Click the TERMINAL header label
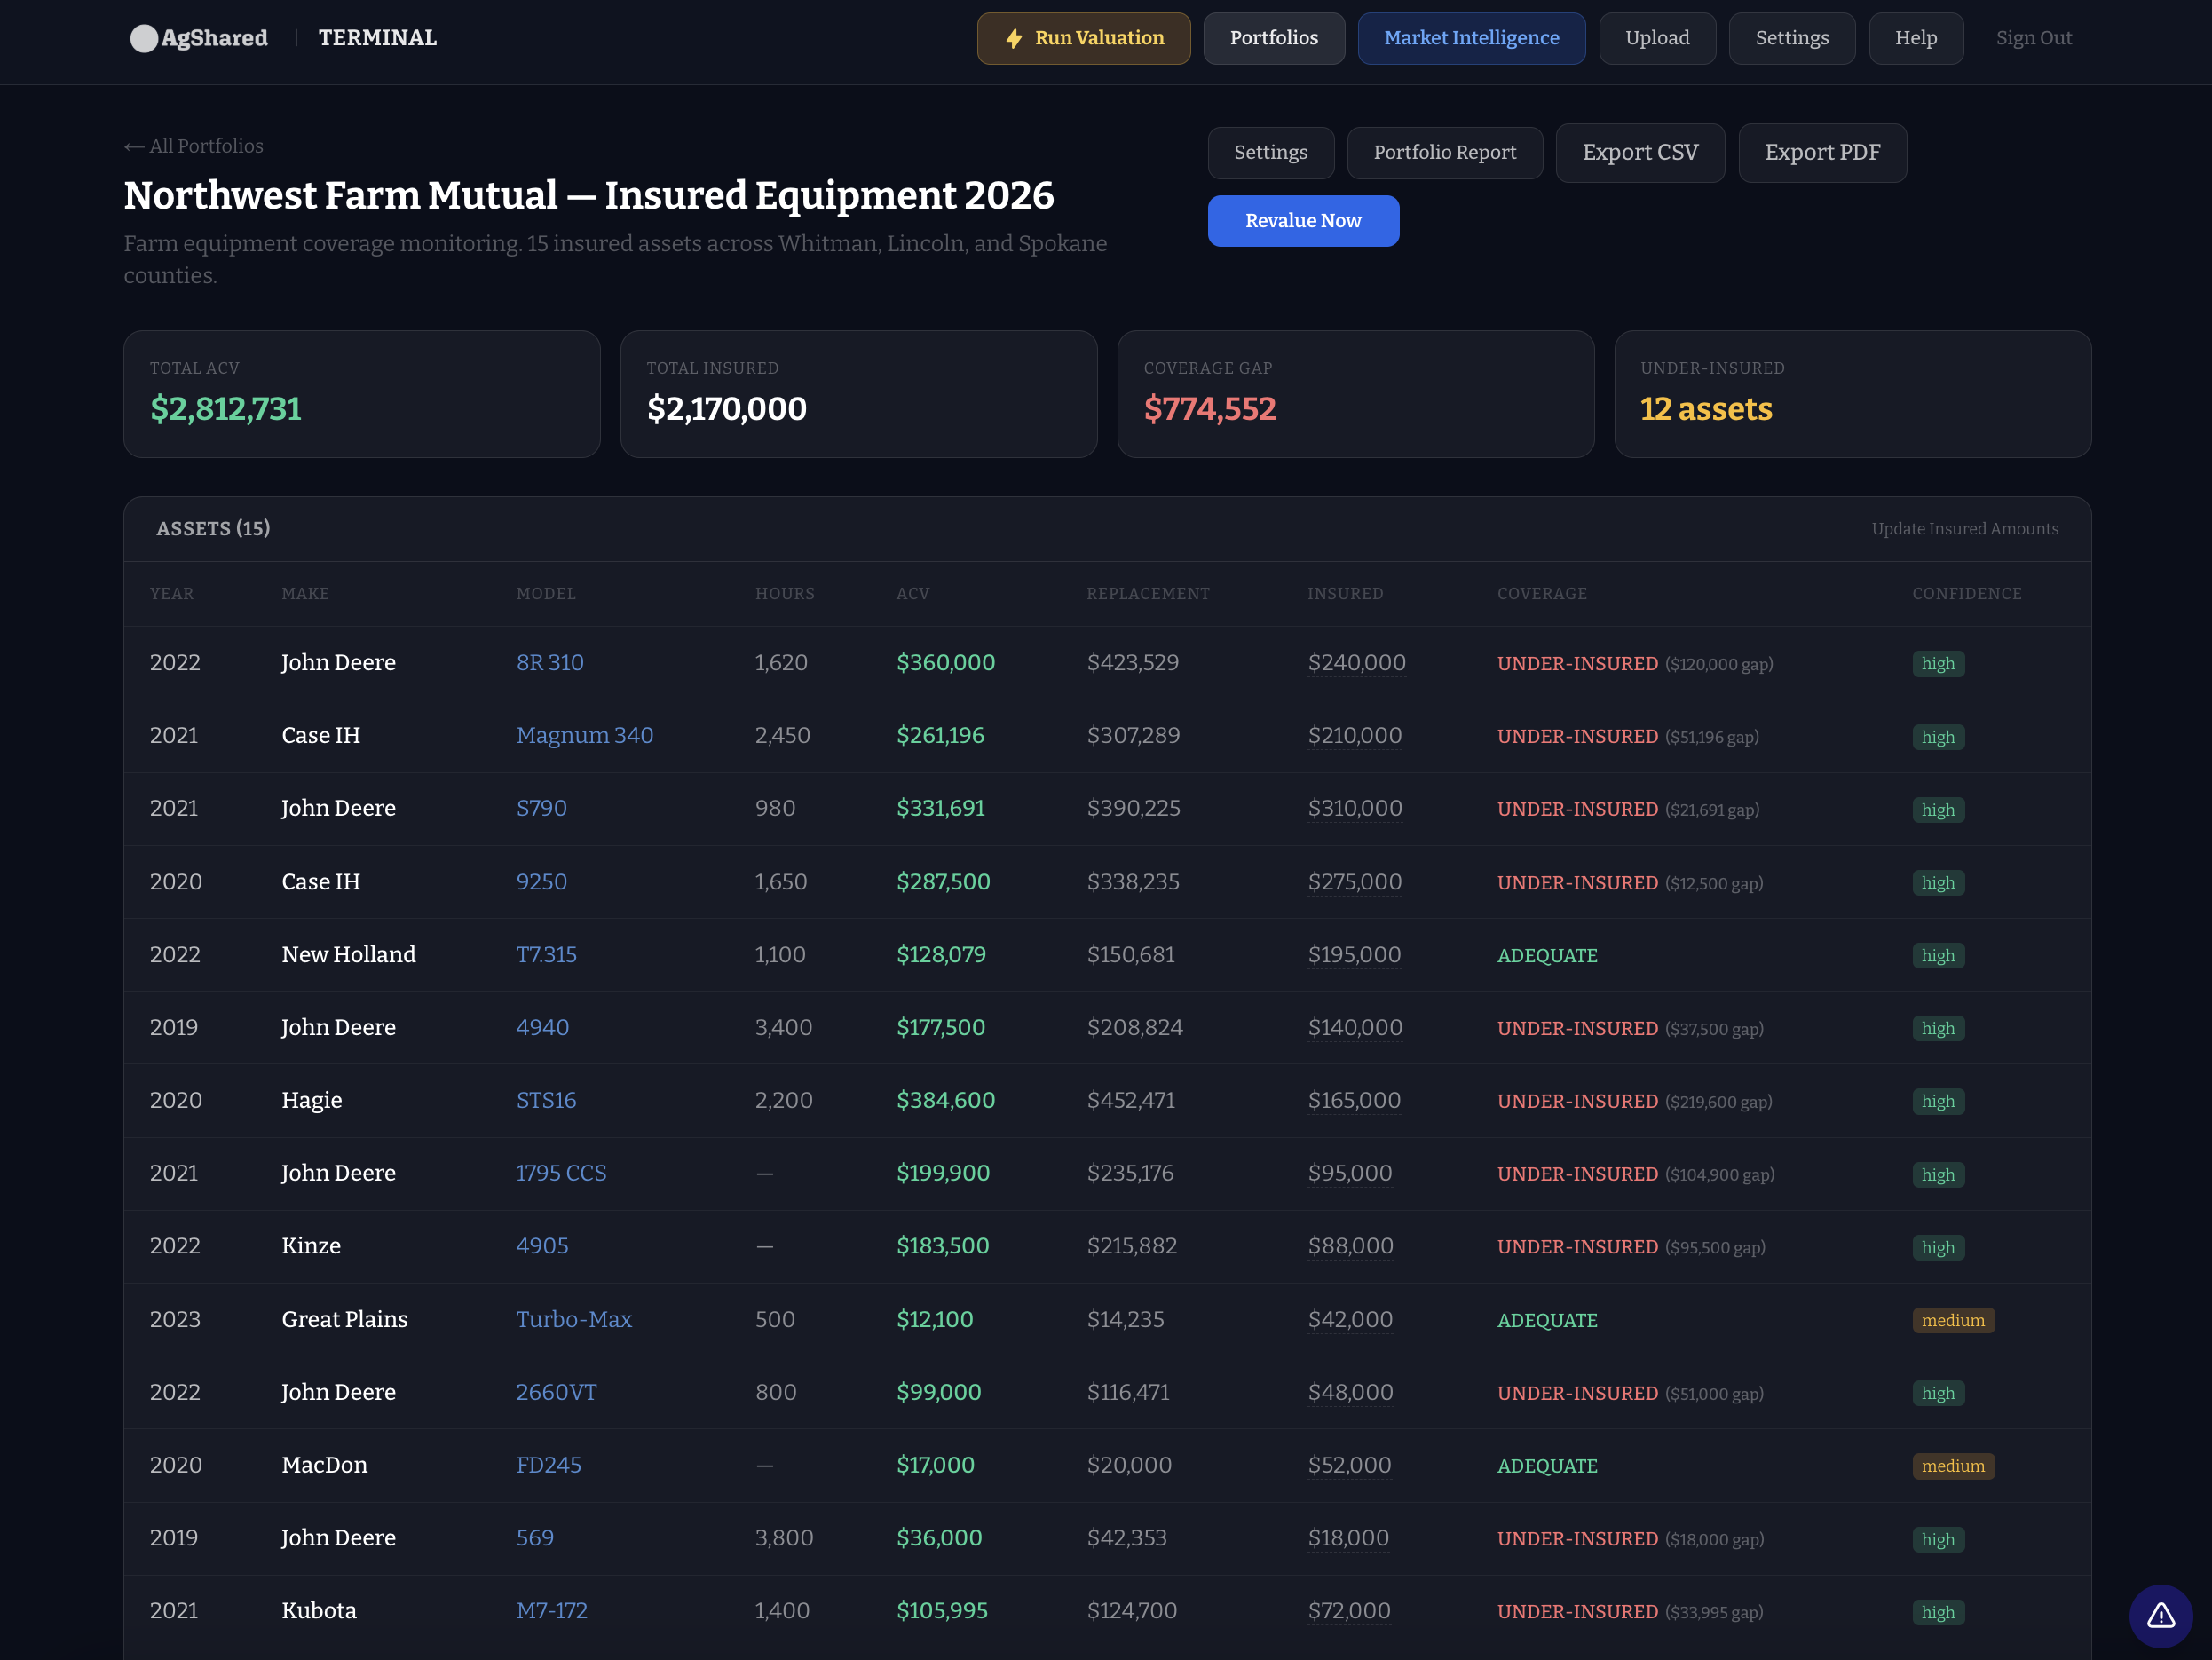 [x=377, y=38]
